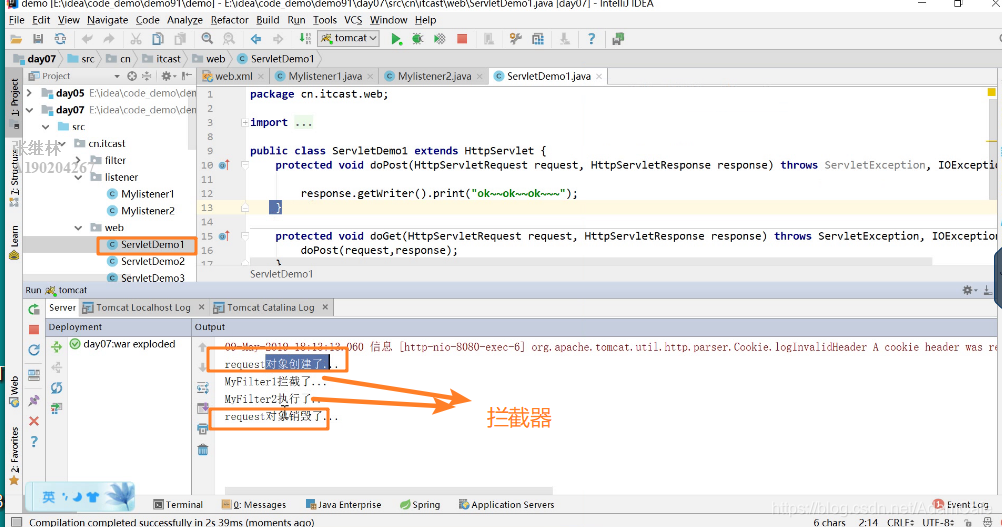Expand the day05 module node

[x=29, y=93]
